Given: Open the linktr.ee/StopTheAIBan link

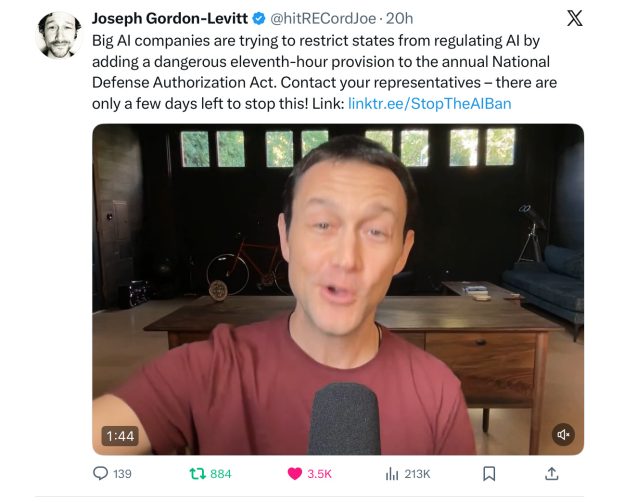Looking at the screenshot, I should click(429, 104).
